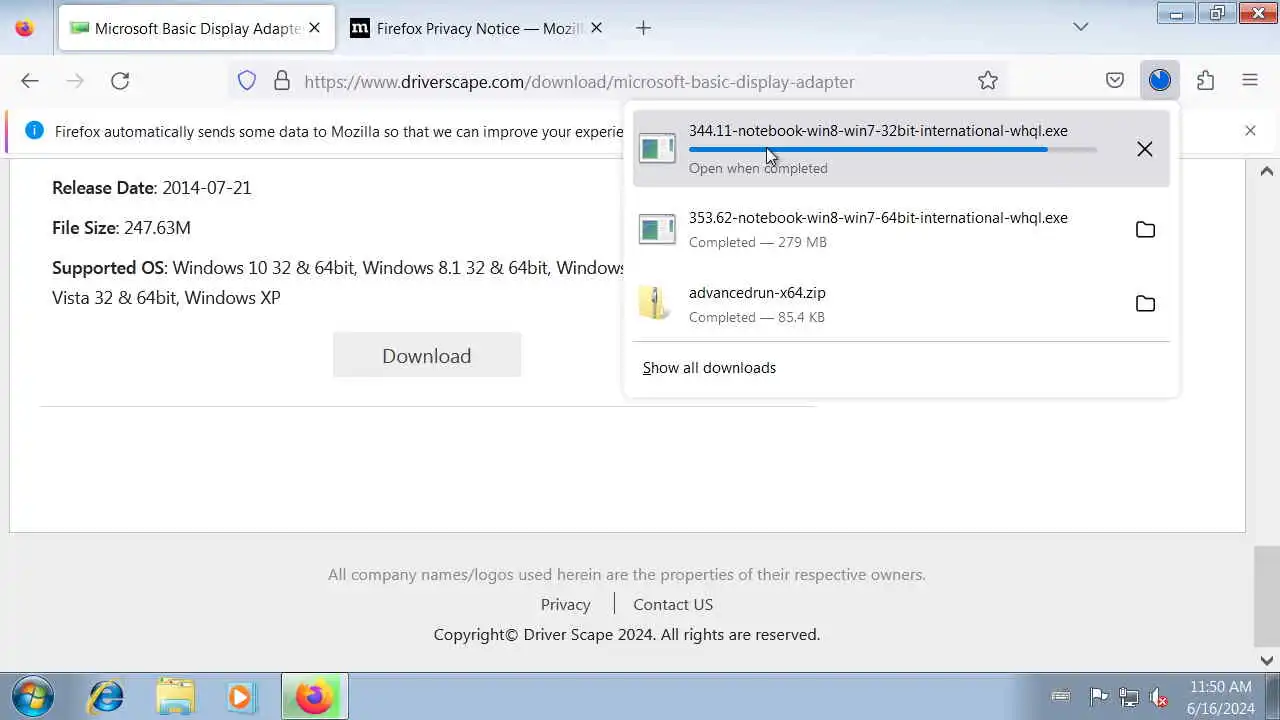Reload the current page
The width and height of the screenshot is (1280, 720).
(120, 81)
